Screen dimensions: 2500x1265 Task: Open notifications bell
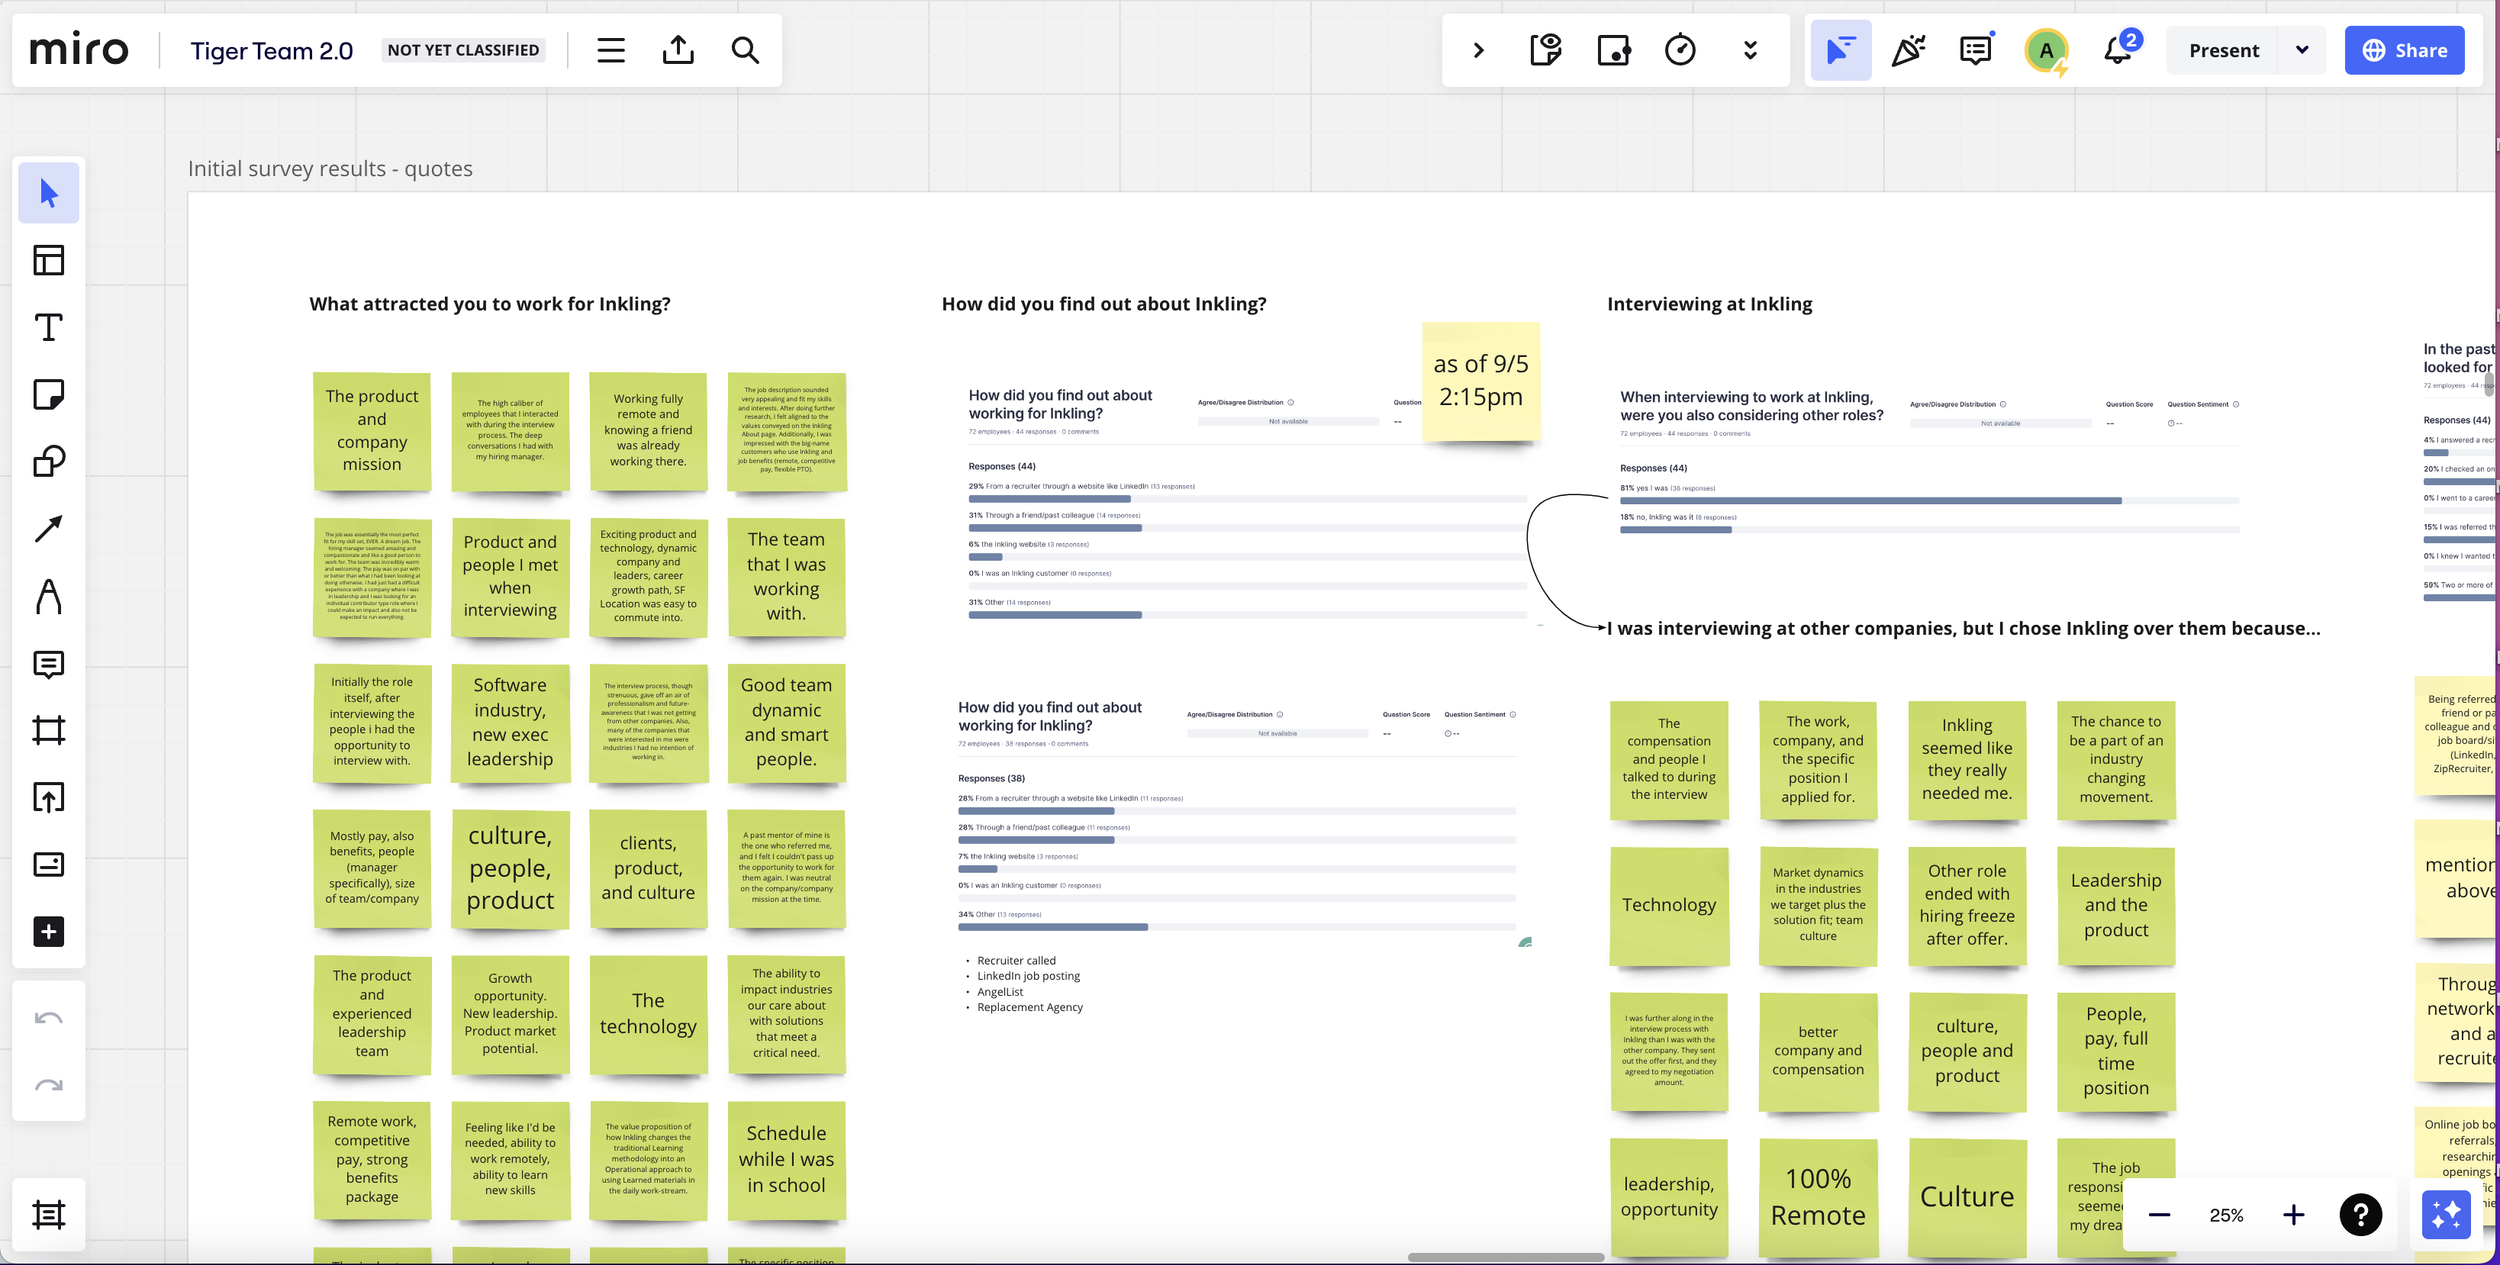(2119, 50)
